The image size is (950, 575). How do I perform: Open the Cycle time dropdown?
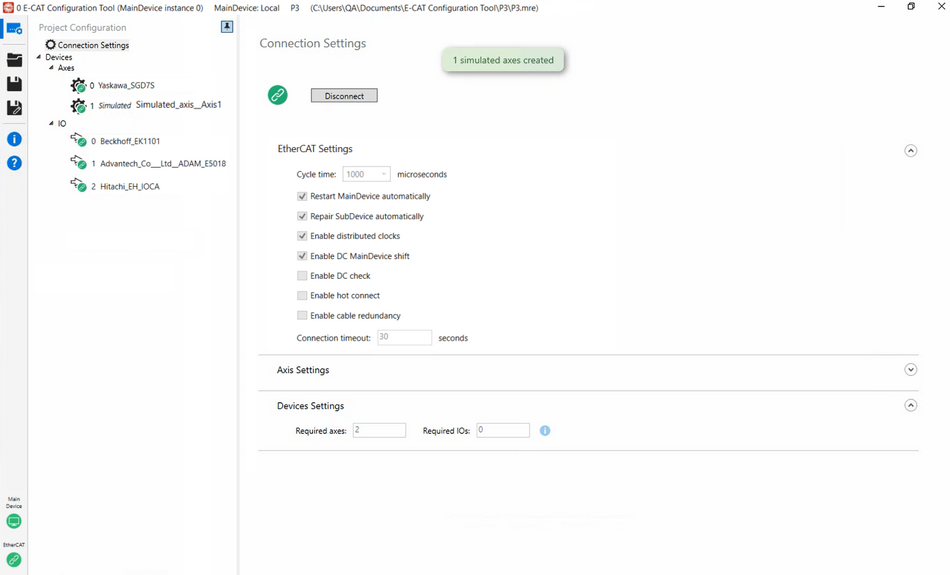(x=366, y=174)
